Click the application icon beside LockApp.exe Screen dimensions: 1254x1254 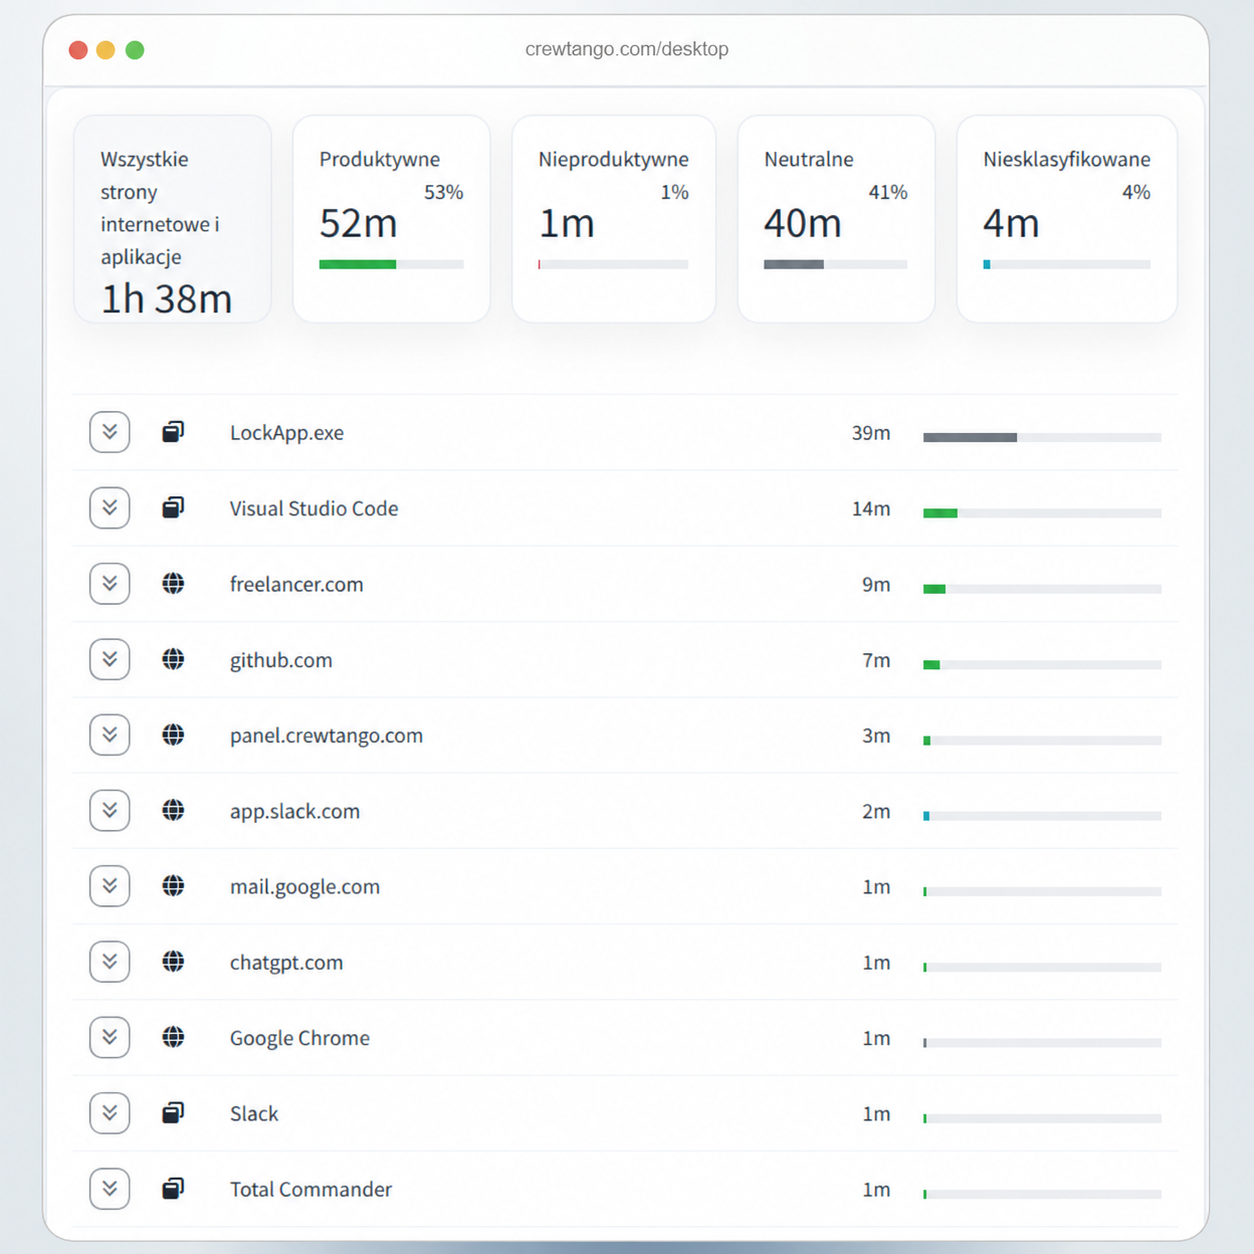click(173, 432)
